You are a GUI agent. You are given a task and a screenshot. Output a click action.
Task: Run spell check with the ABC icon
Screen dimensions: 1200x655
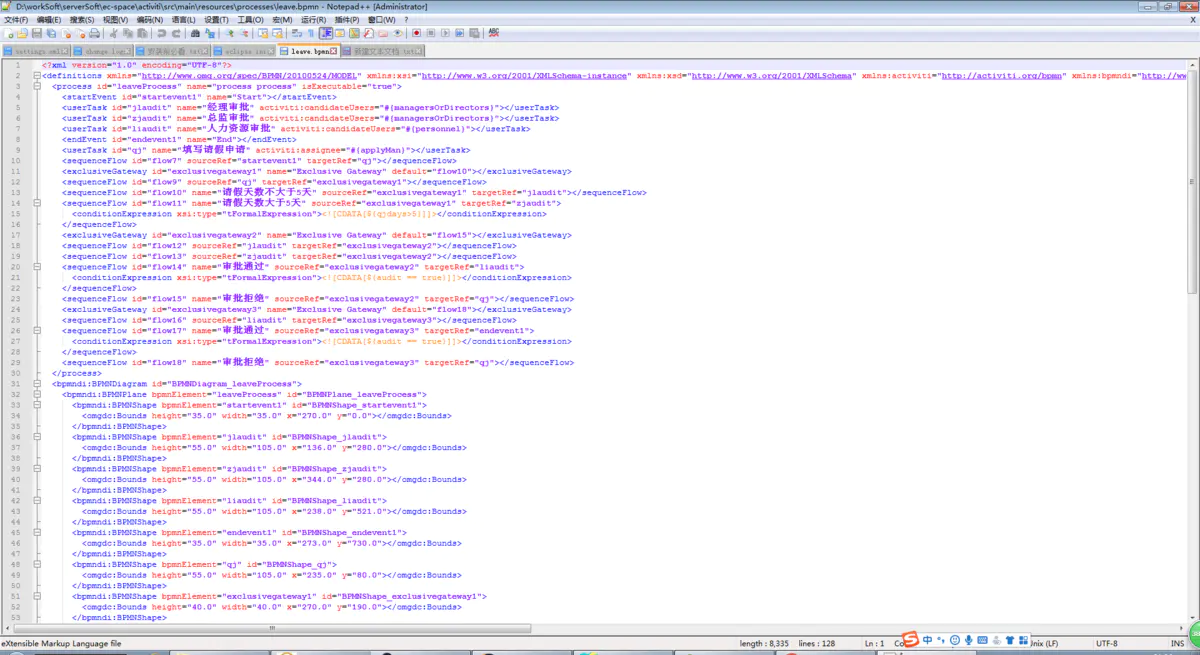click(494, 33)
